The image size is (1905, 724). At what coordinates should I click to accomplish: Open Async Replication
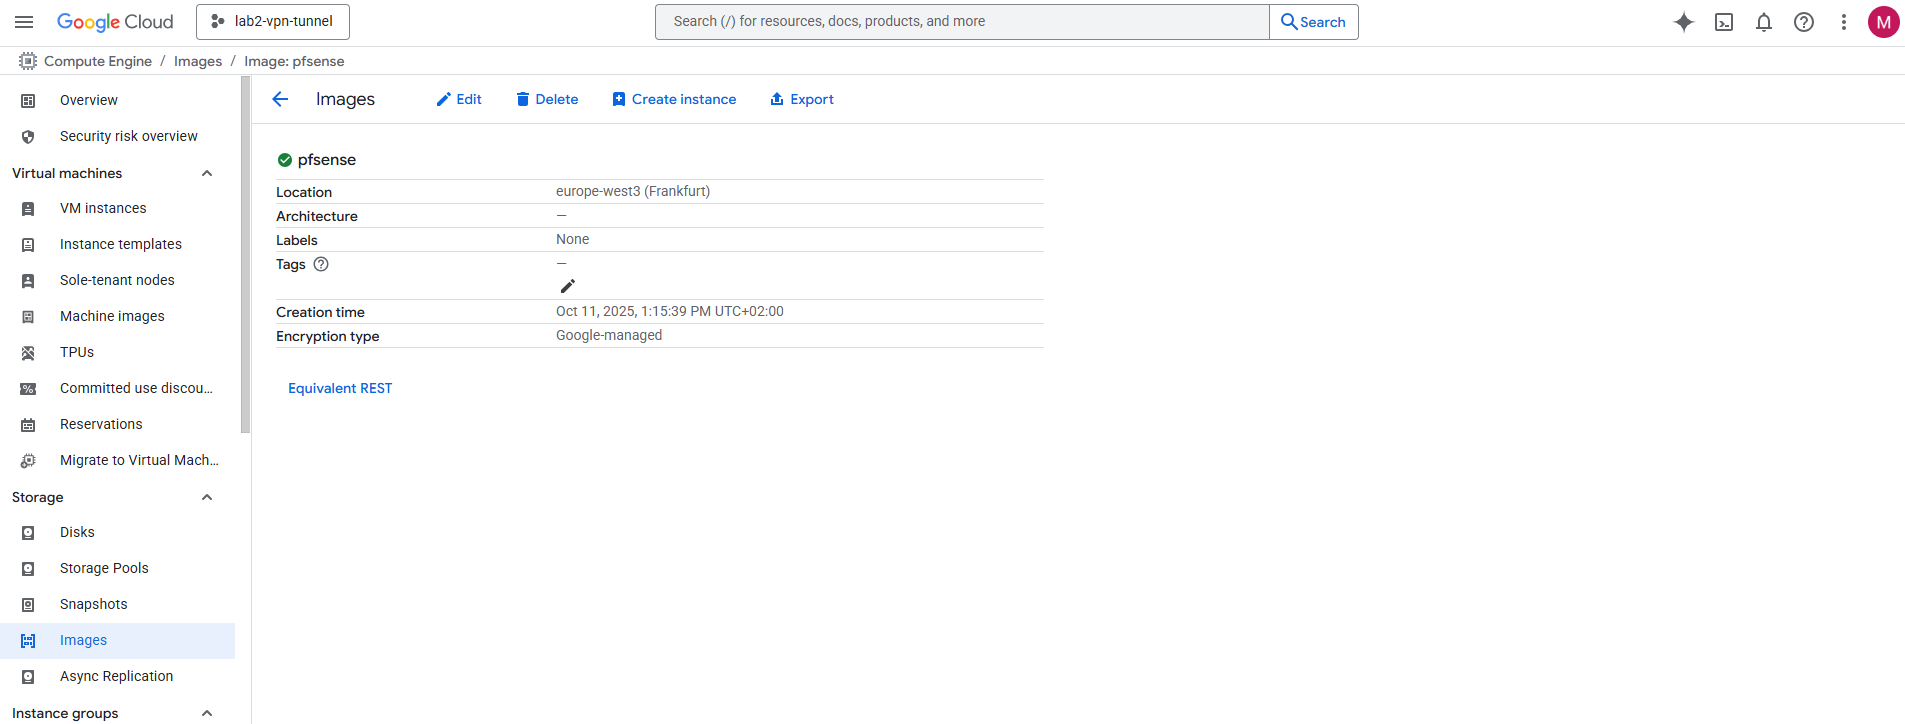[118, 676]
